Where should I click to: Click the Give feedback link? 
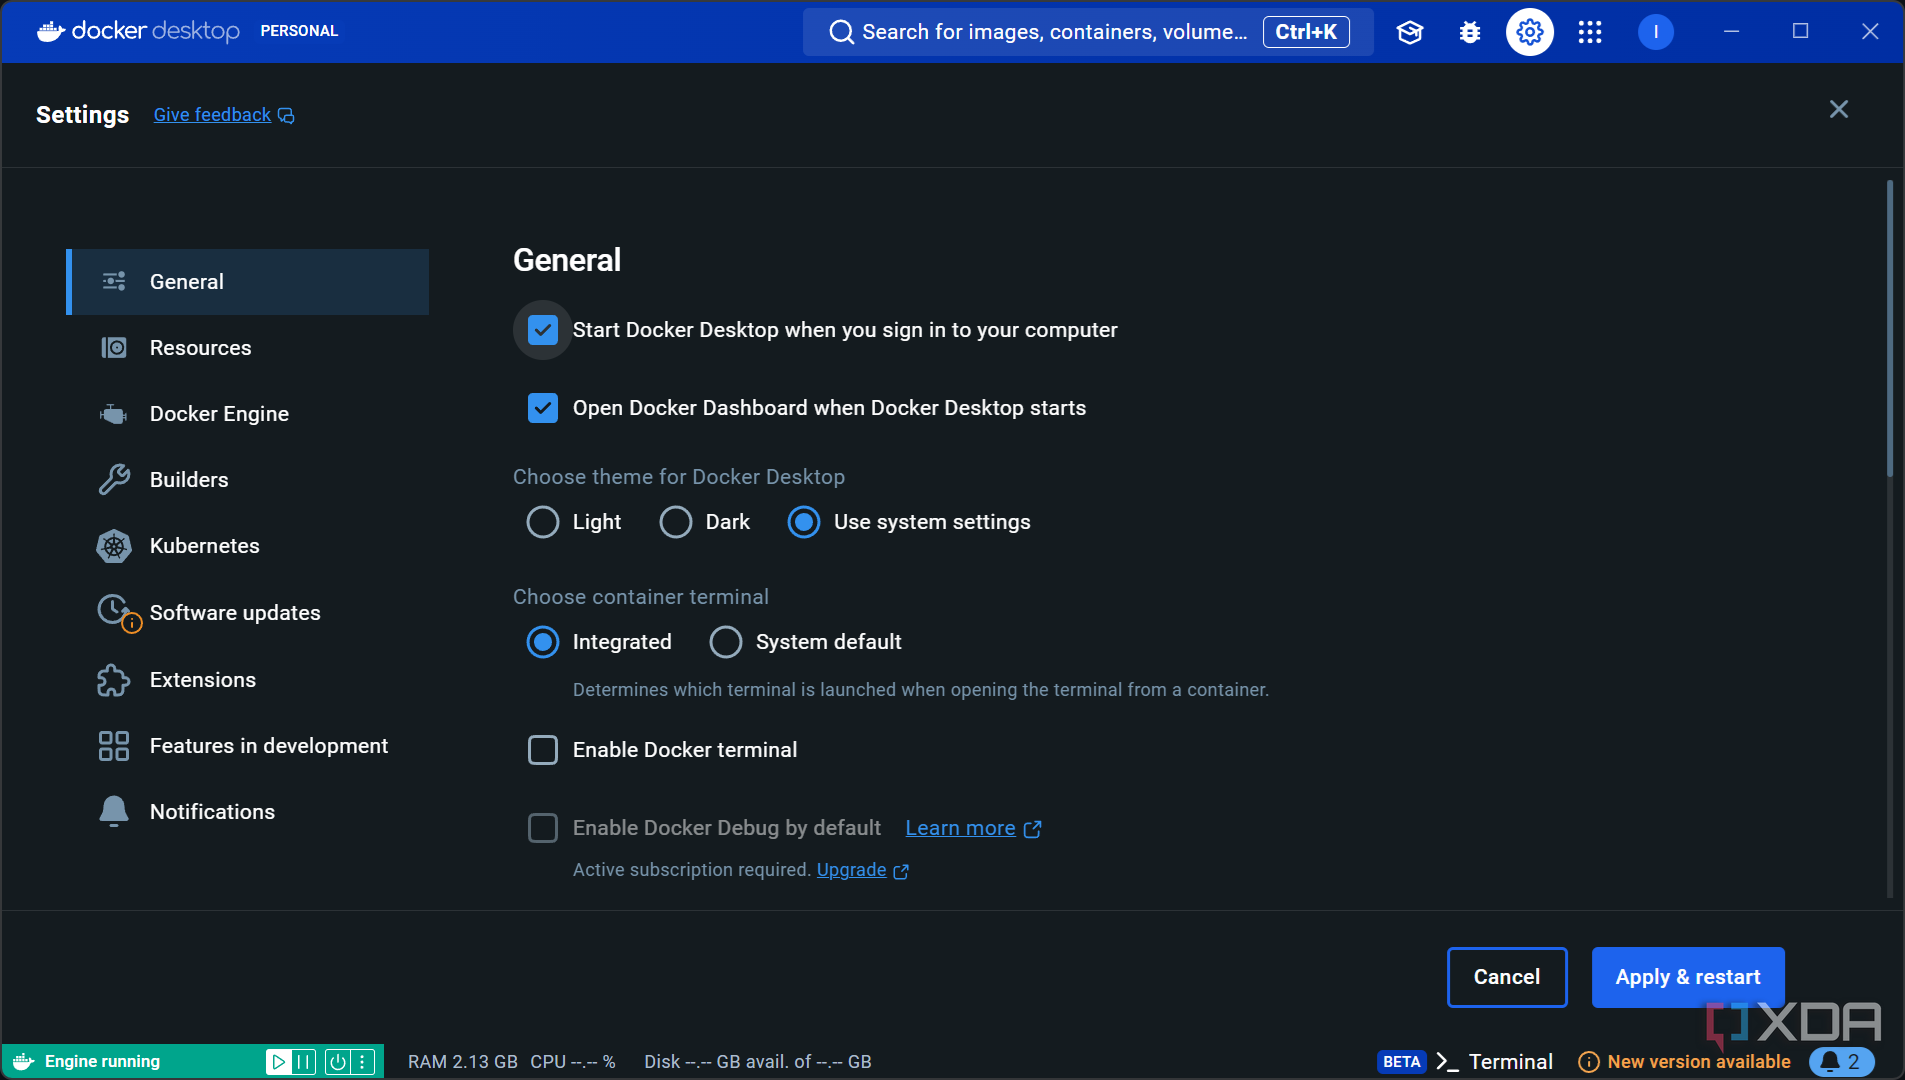tap(212, 115)
